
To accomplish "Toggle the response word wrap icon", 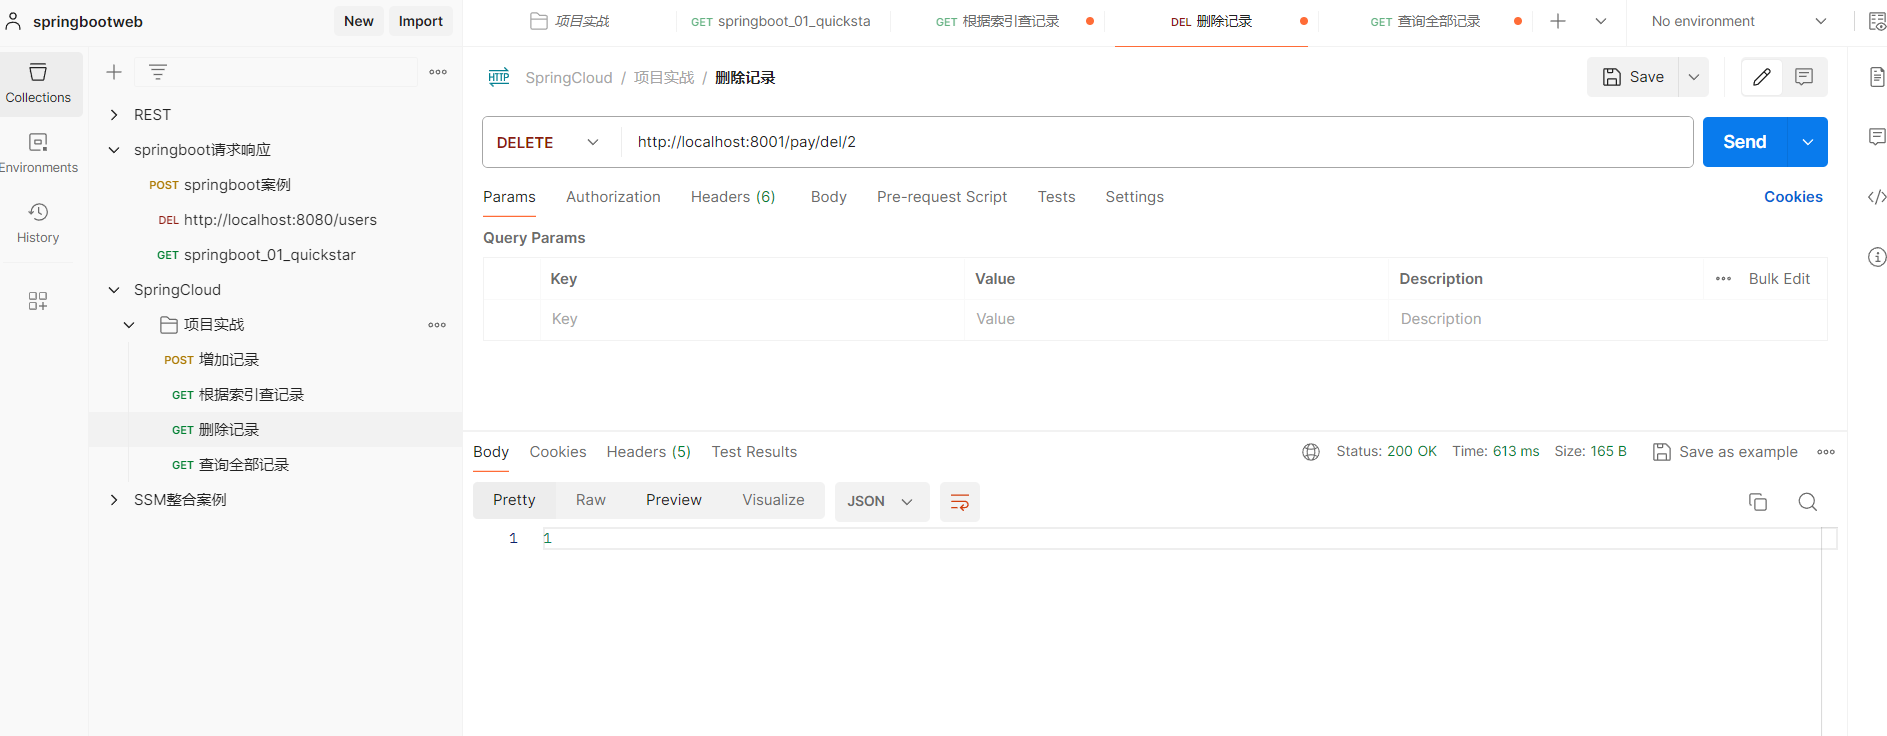I will point(960,502).
